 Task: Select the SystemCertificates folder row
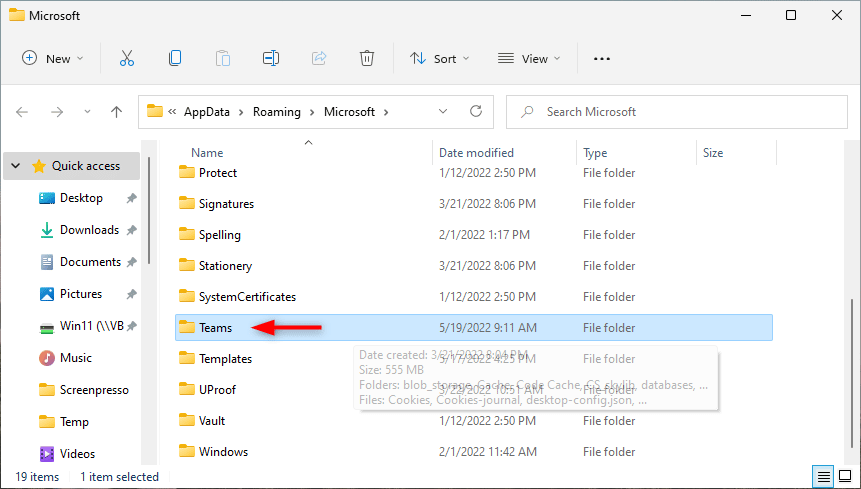pyautogui.click(x=473, y=297)
